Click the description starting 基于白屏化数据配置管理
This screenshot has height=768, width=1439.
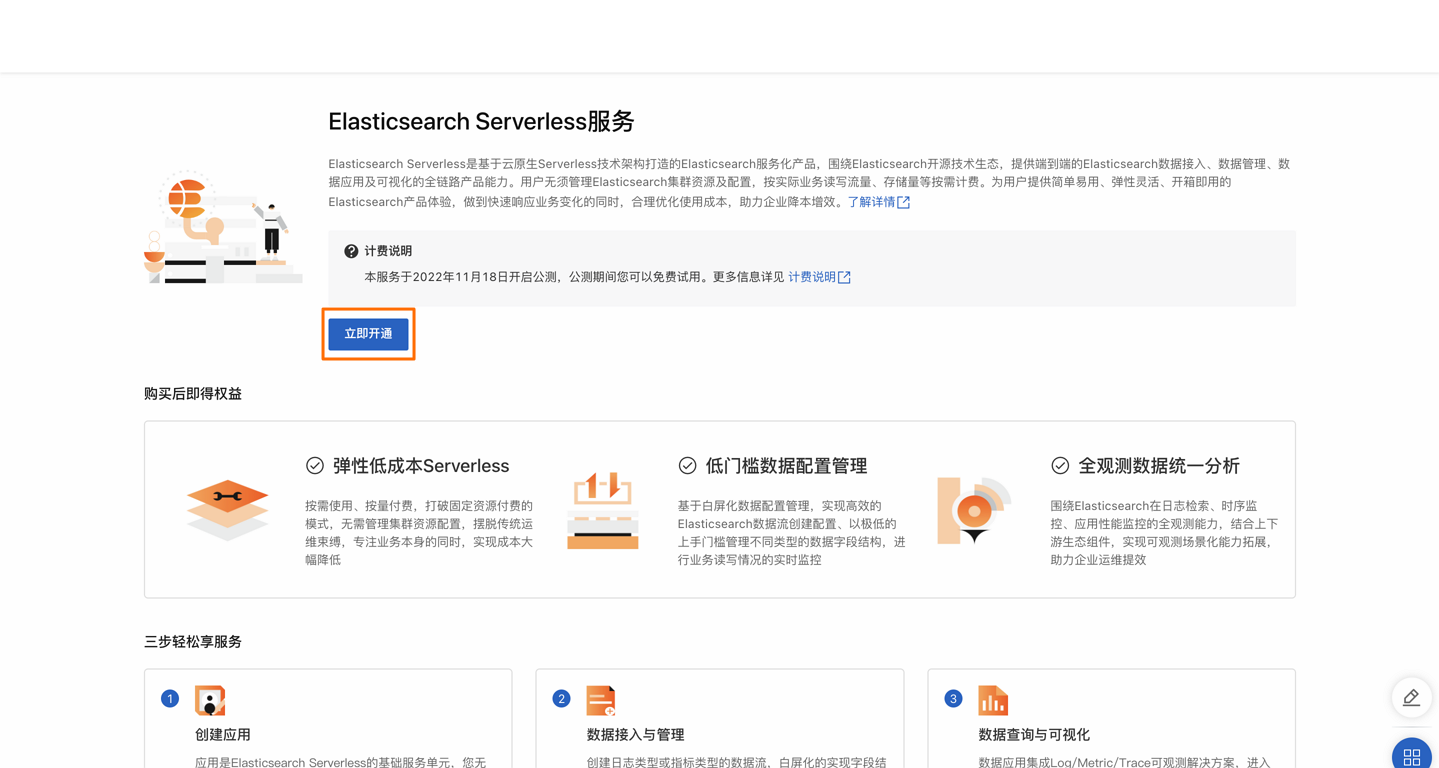(x=791, y=533)
